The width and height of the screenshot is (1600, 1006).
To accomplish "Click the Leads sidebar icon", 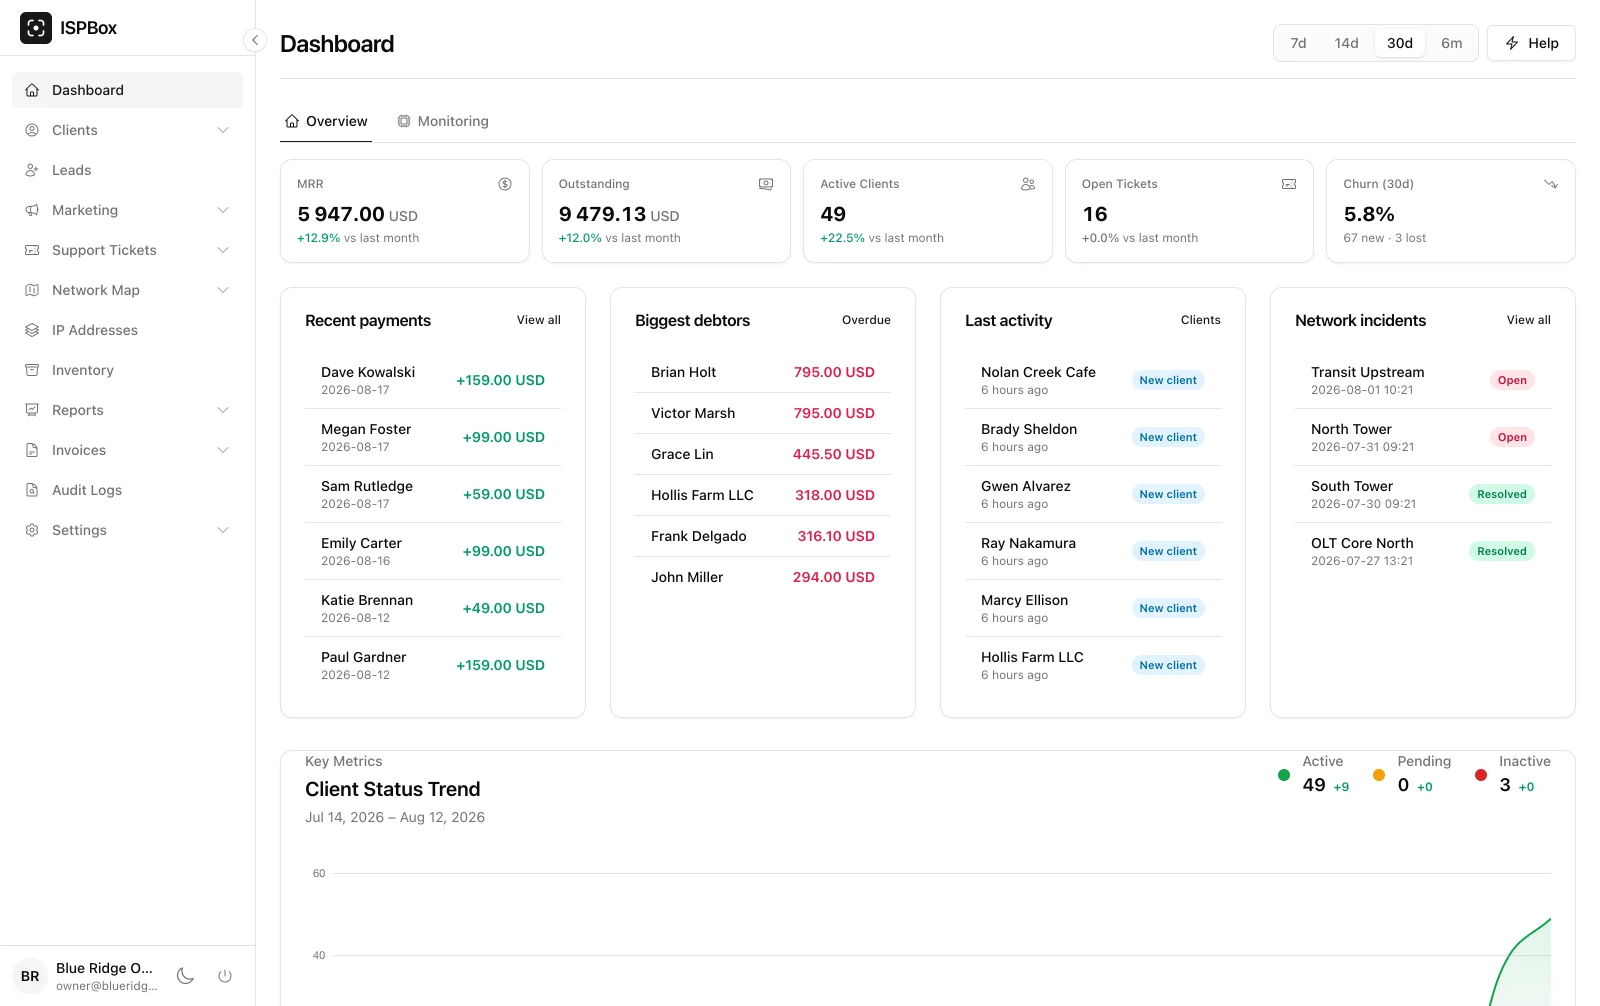I will pos(32,170).
